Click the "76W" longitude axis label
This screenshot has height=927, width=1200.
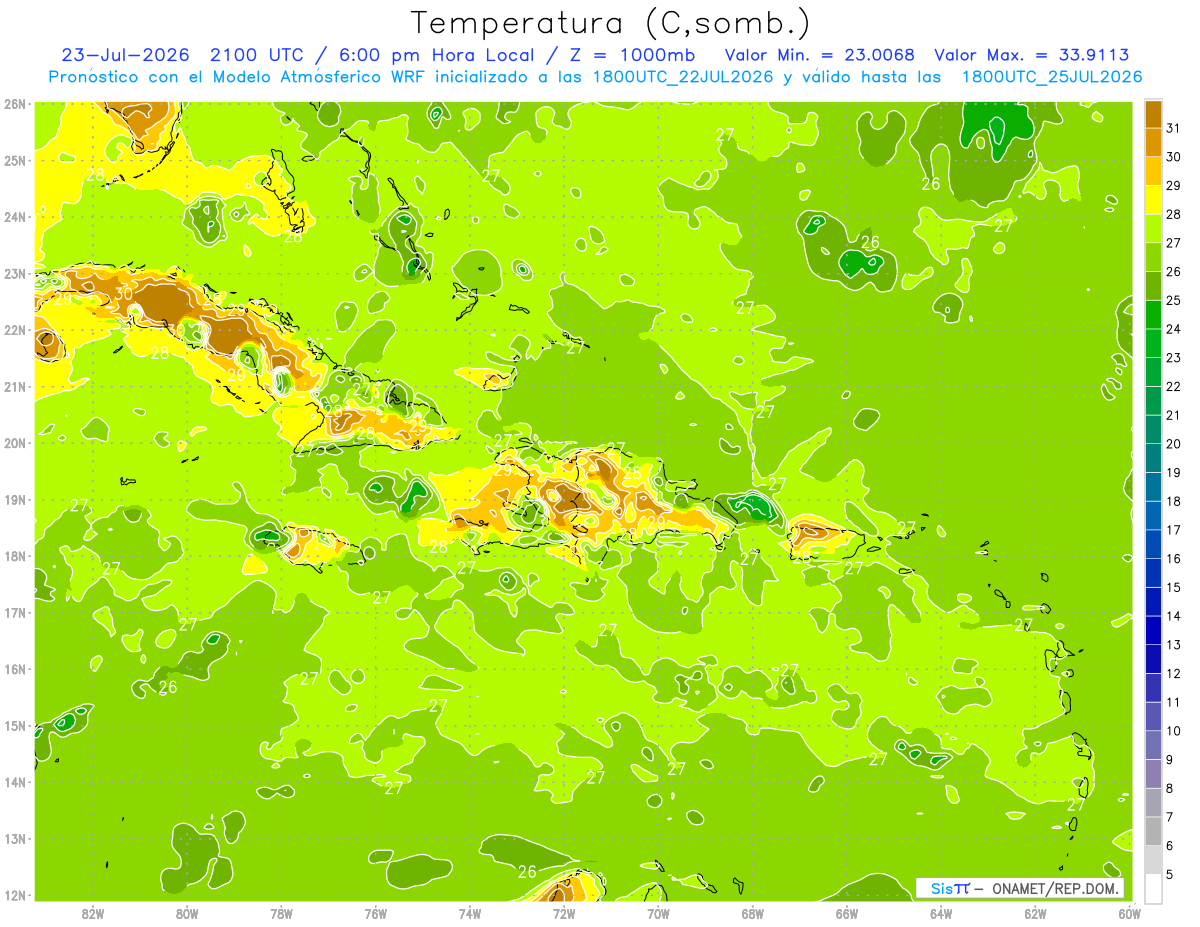(375, 913)
